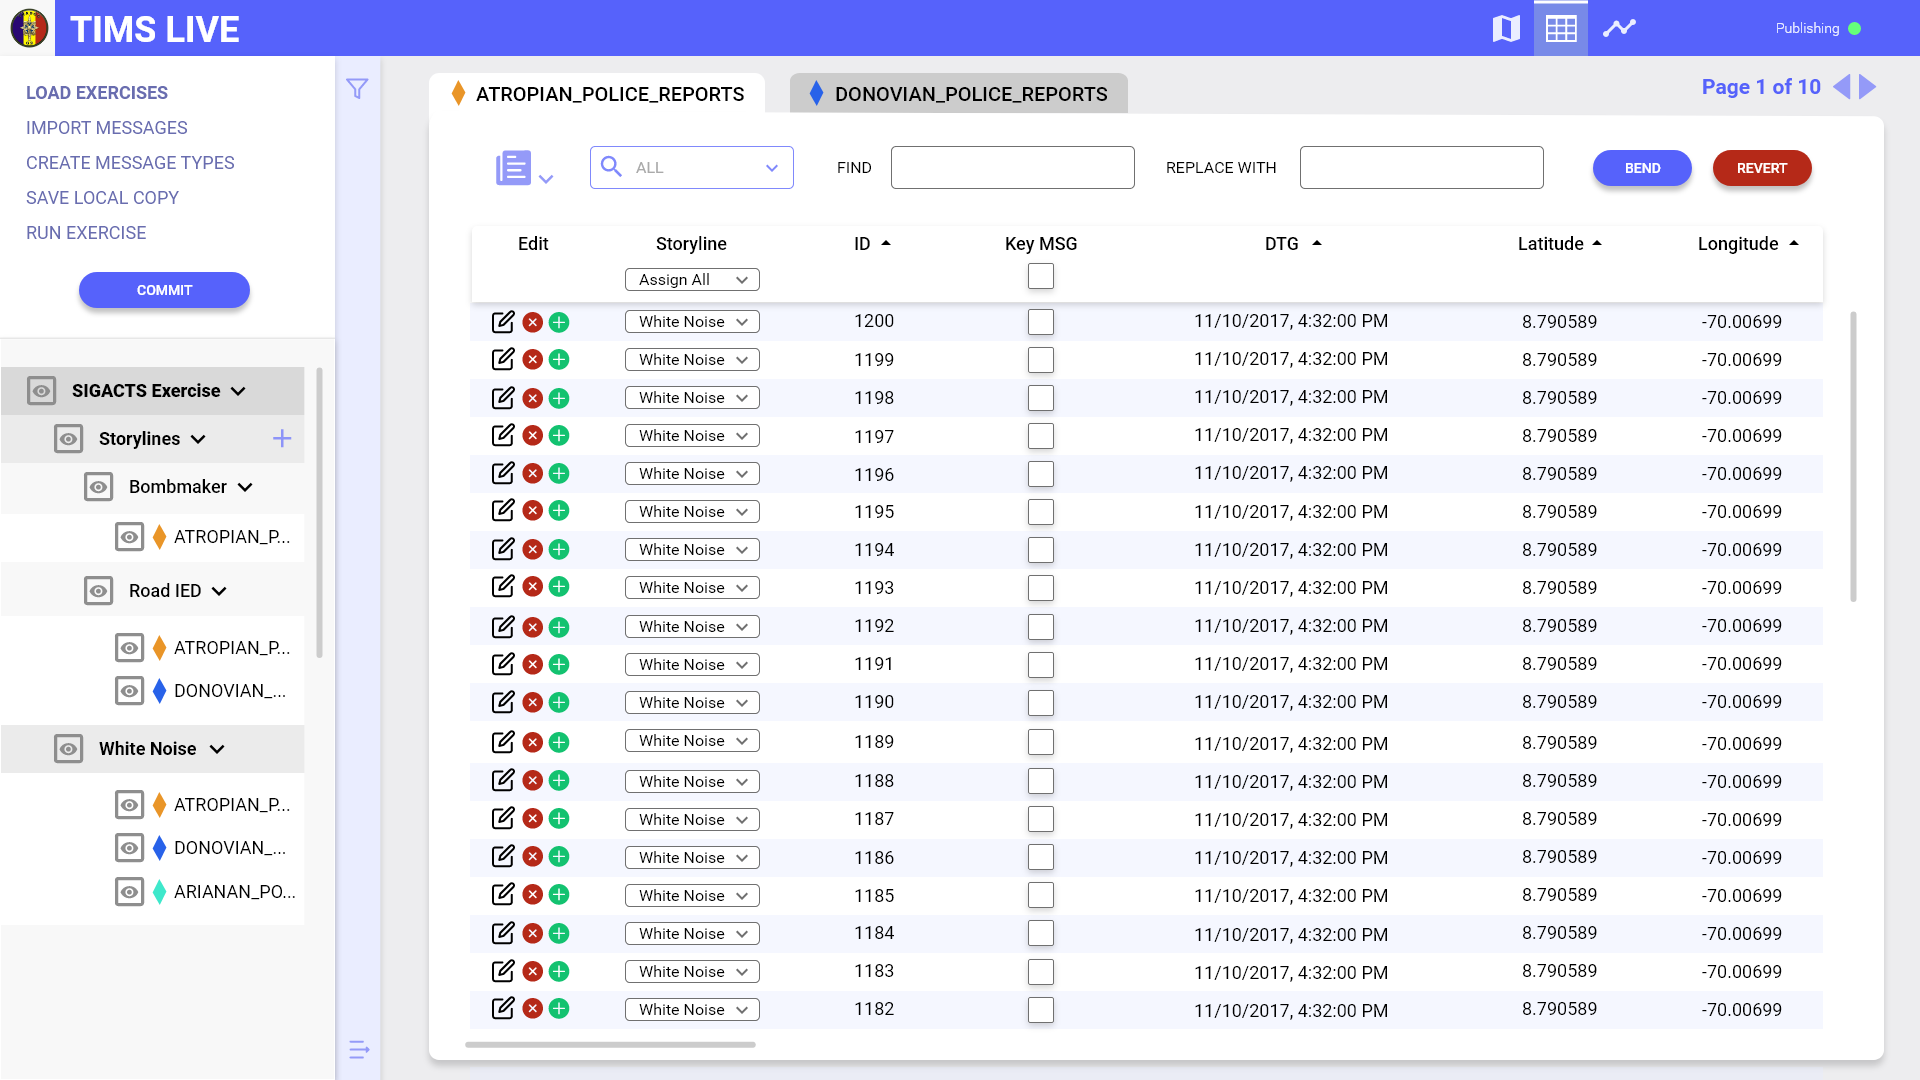Click the red REVERT button

click(x=1761, y=168)
